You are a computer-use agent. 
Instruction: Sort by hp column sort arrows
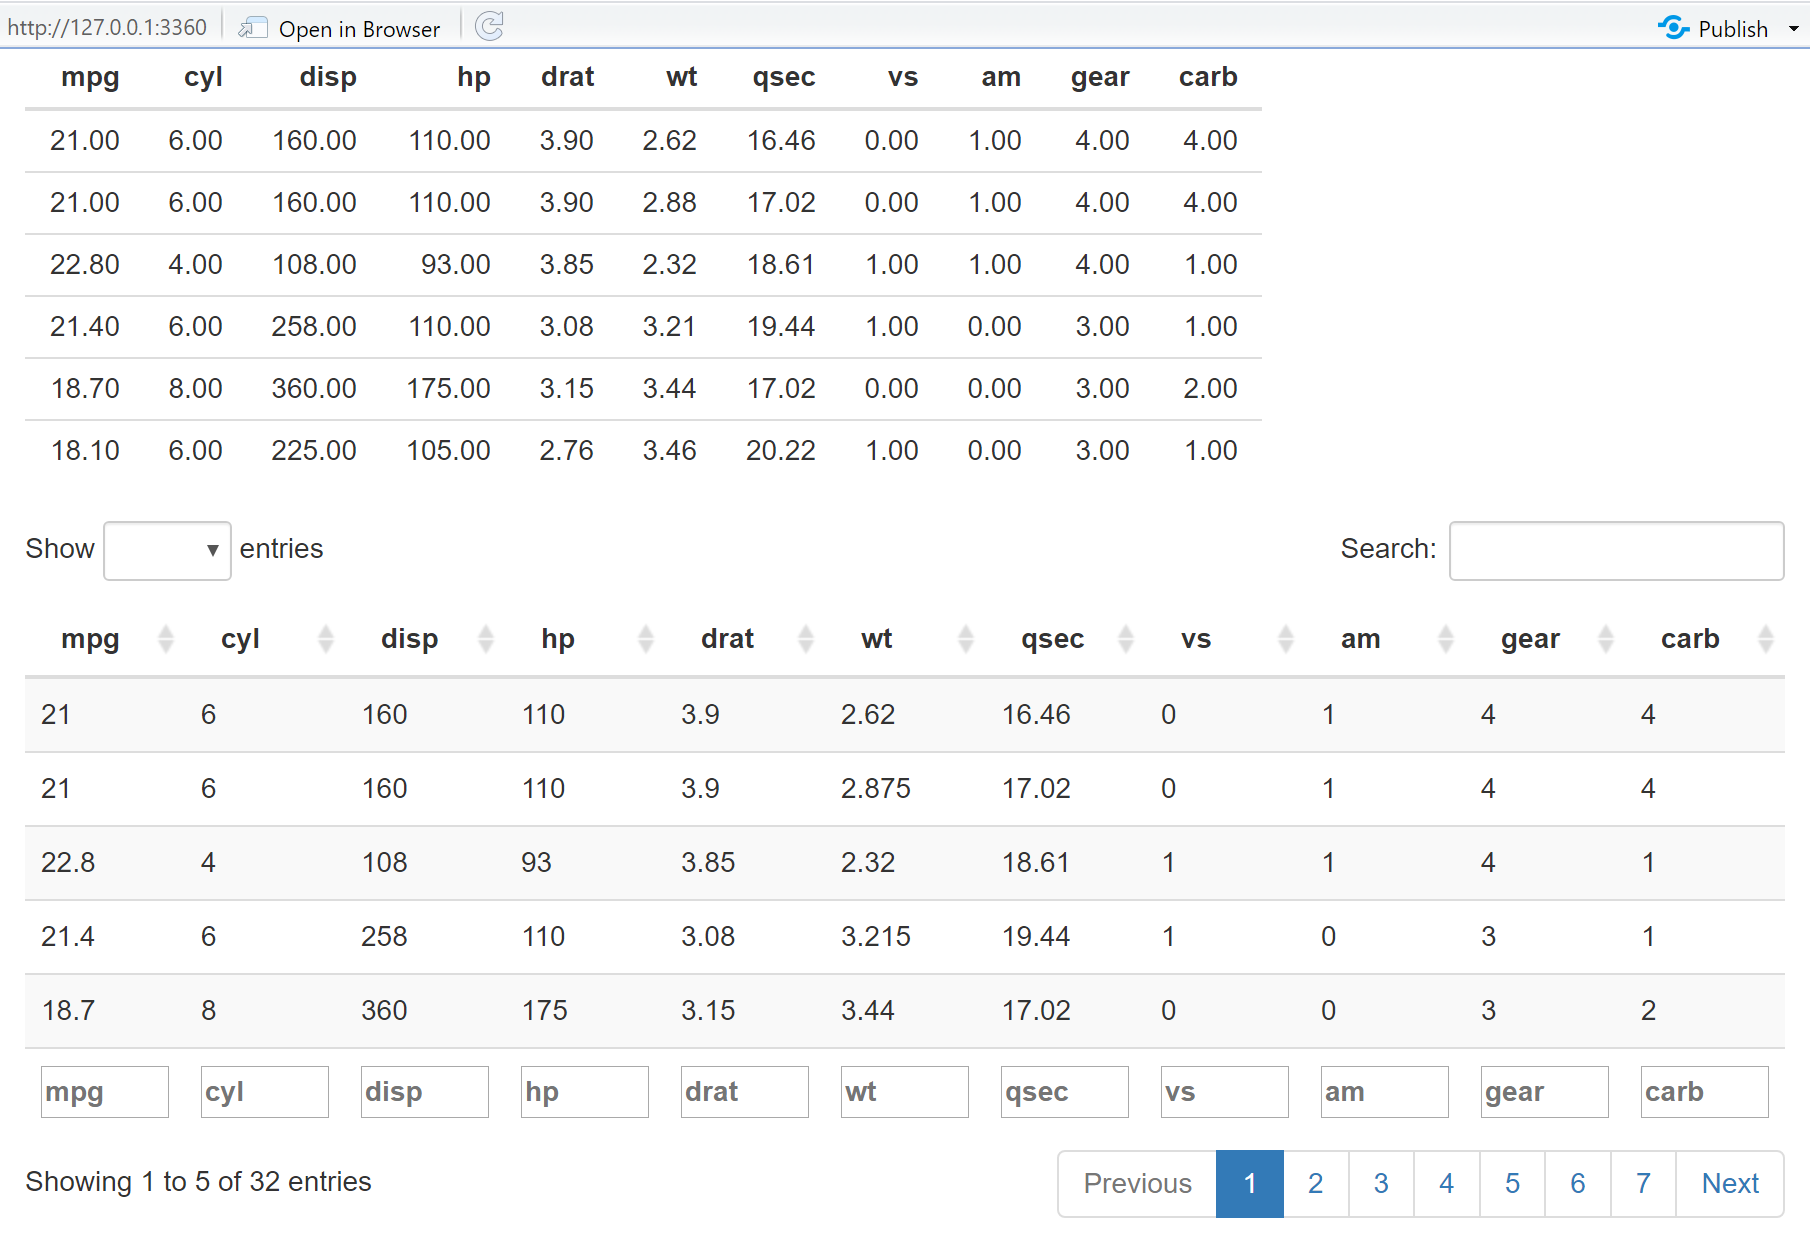[x=646, y=639]
